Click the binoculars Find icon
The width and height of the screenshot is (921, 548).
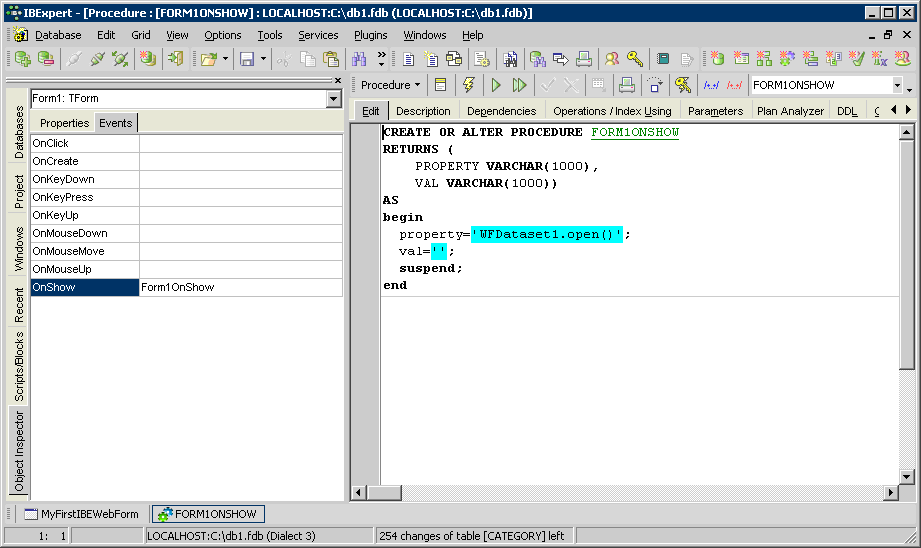coord(359,59)
